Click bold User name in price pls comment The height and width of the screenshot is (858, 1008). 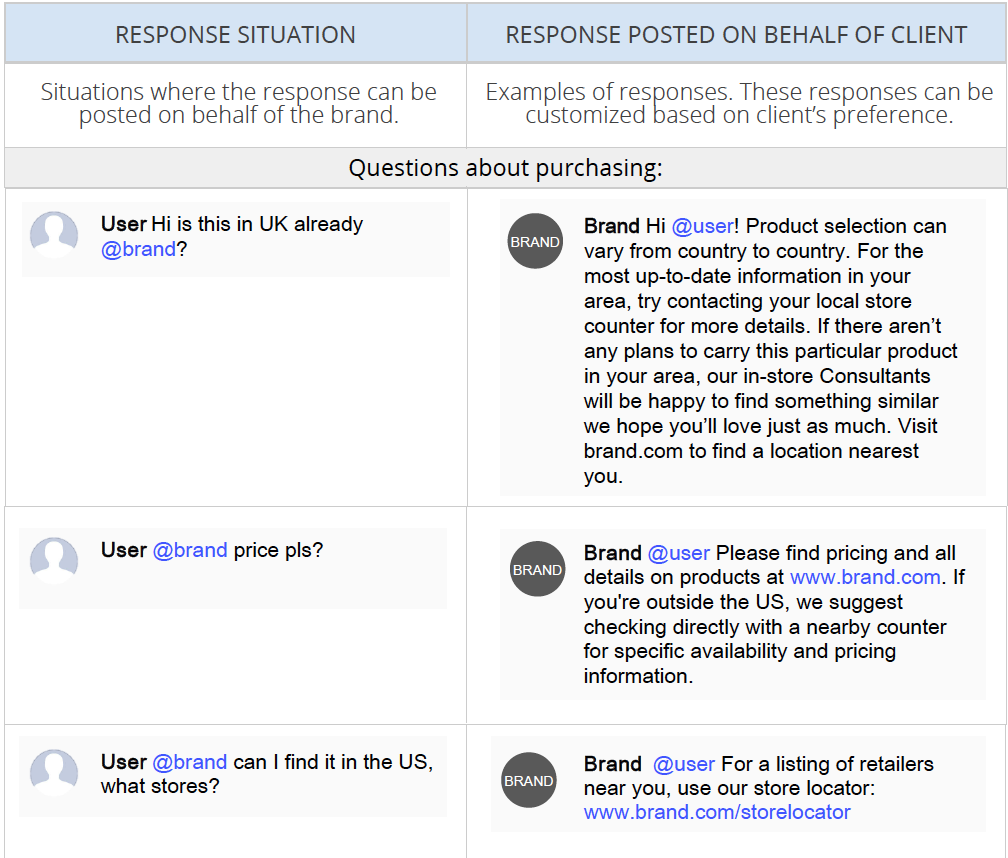click(x=124, y=550)
